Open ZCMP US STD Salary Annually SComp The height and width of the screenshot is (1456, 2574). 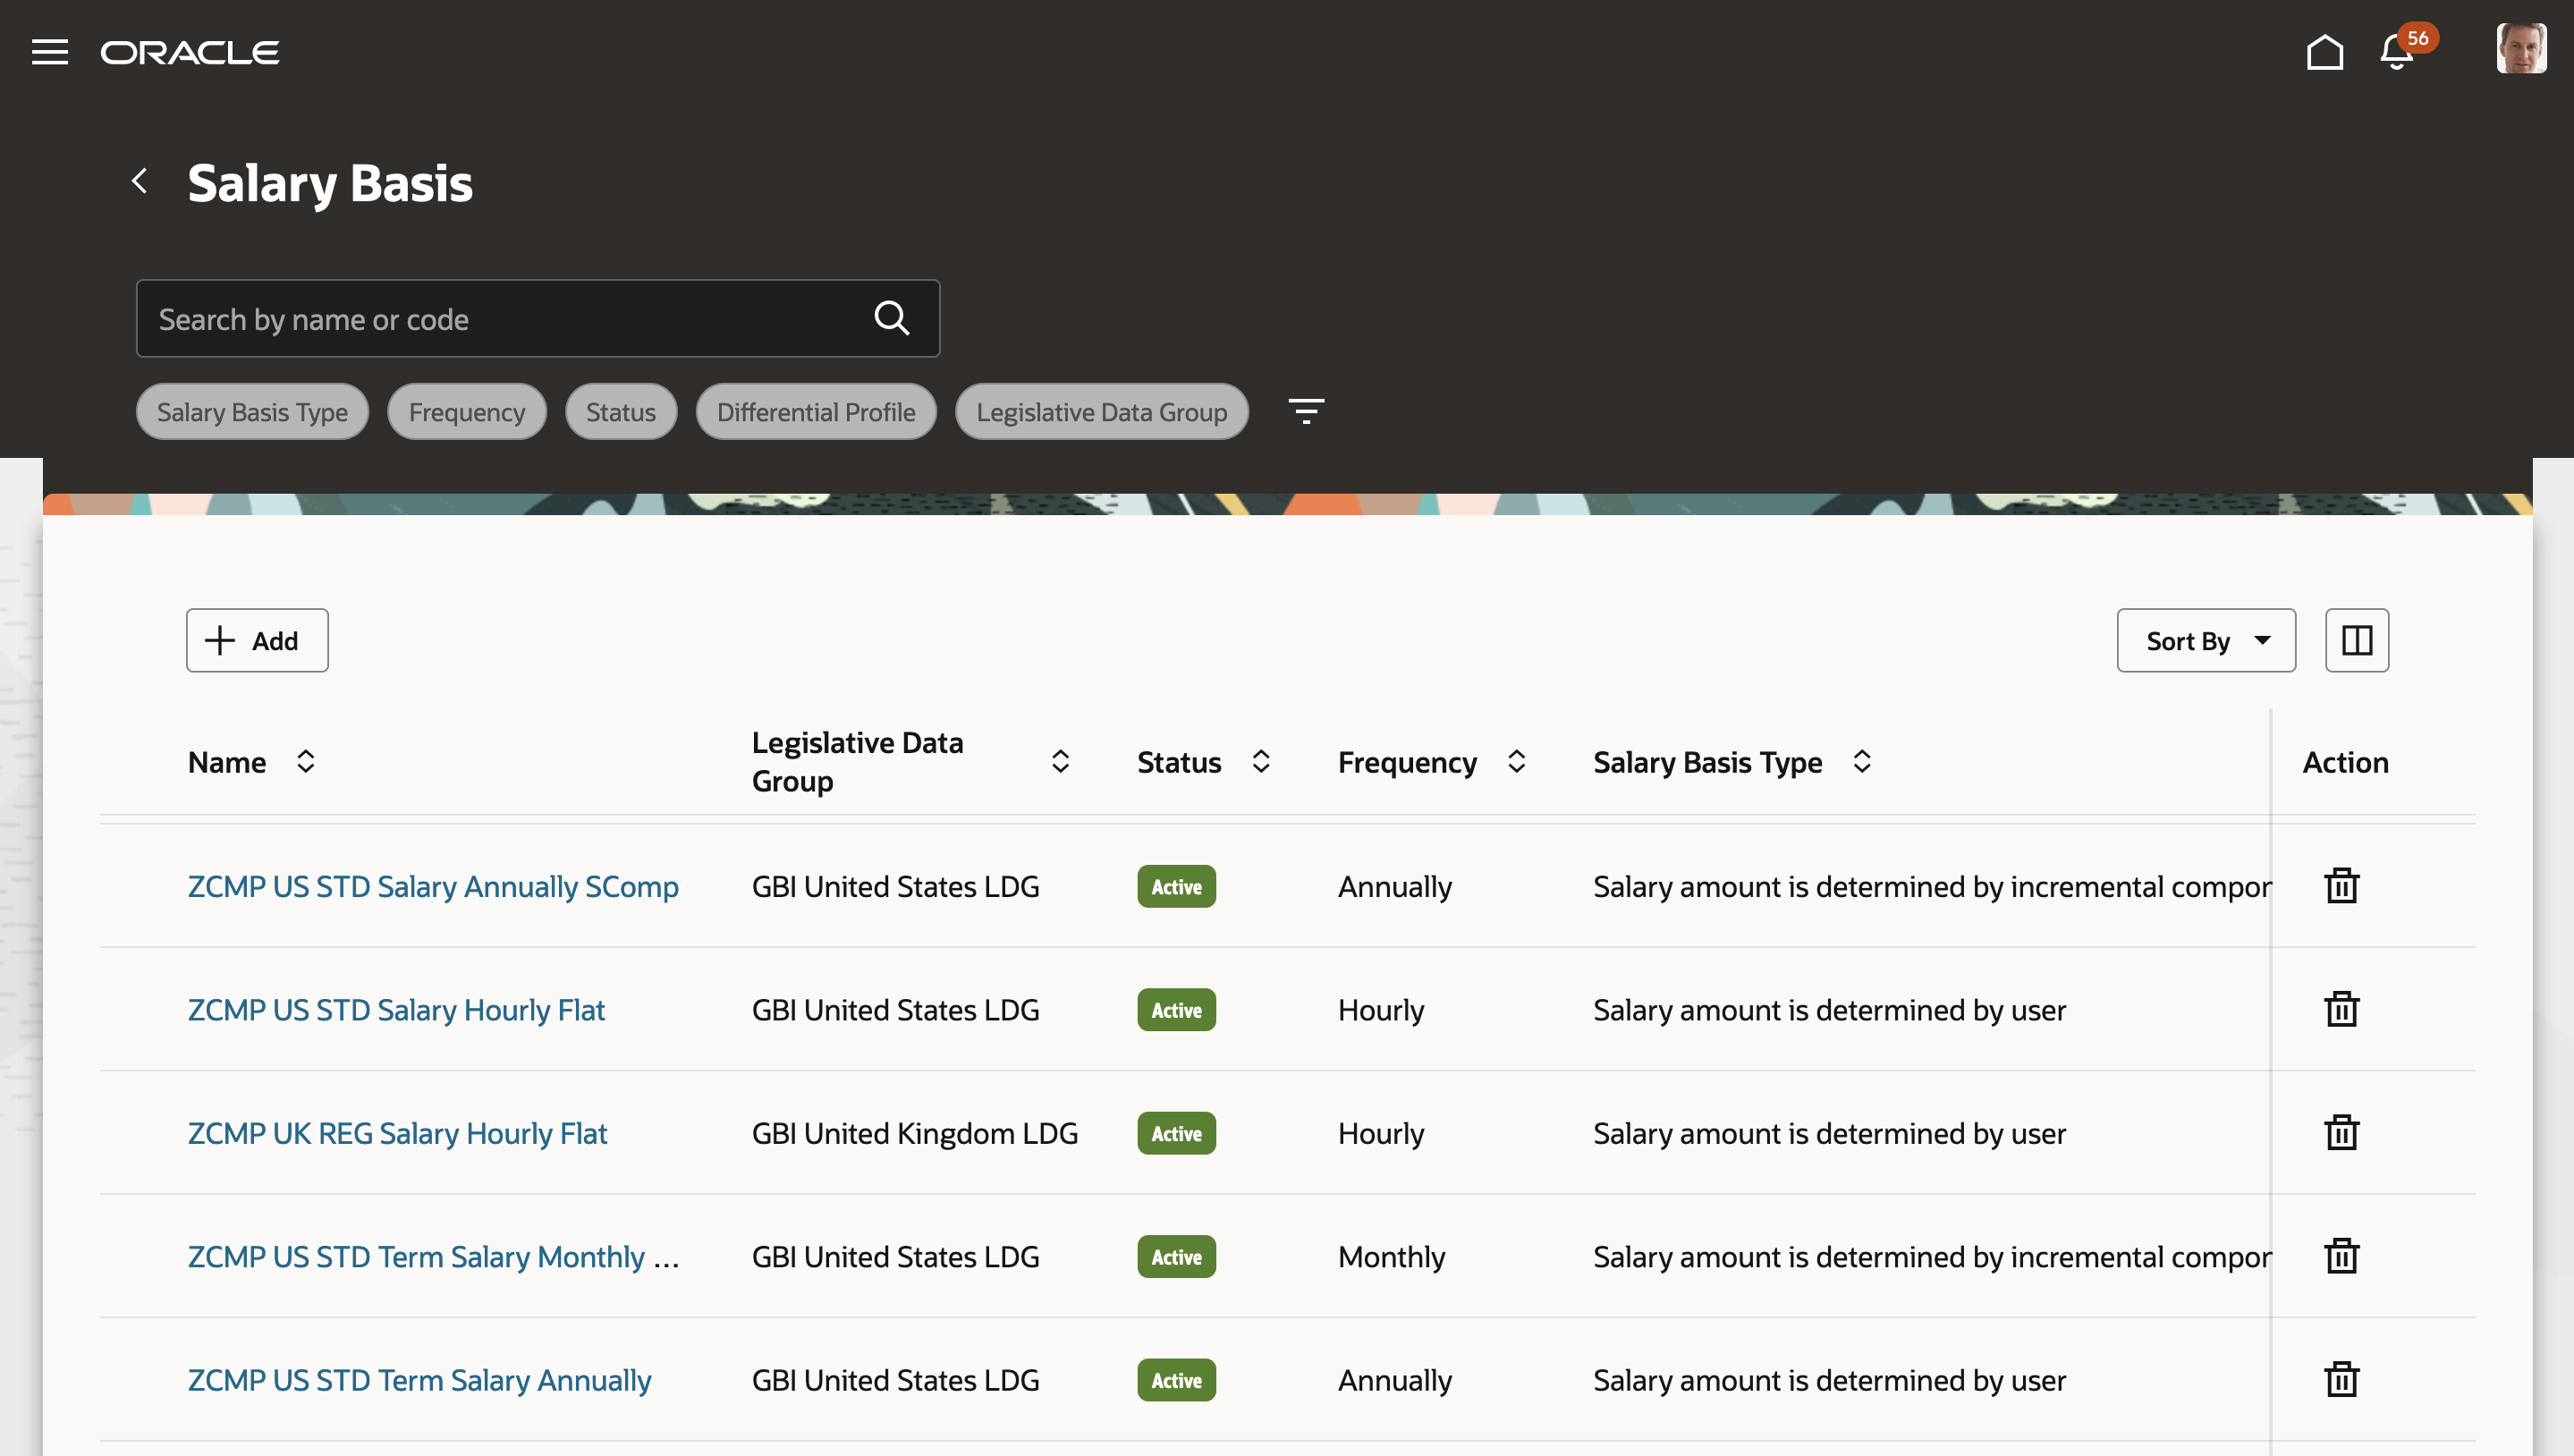[433, 886]
